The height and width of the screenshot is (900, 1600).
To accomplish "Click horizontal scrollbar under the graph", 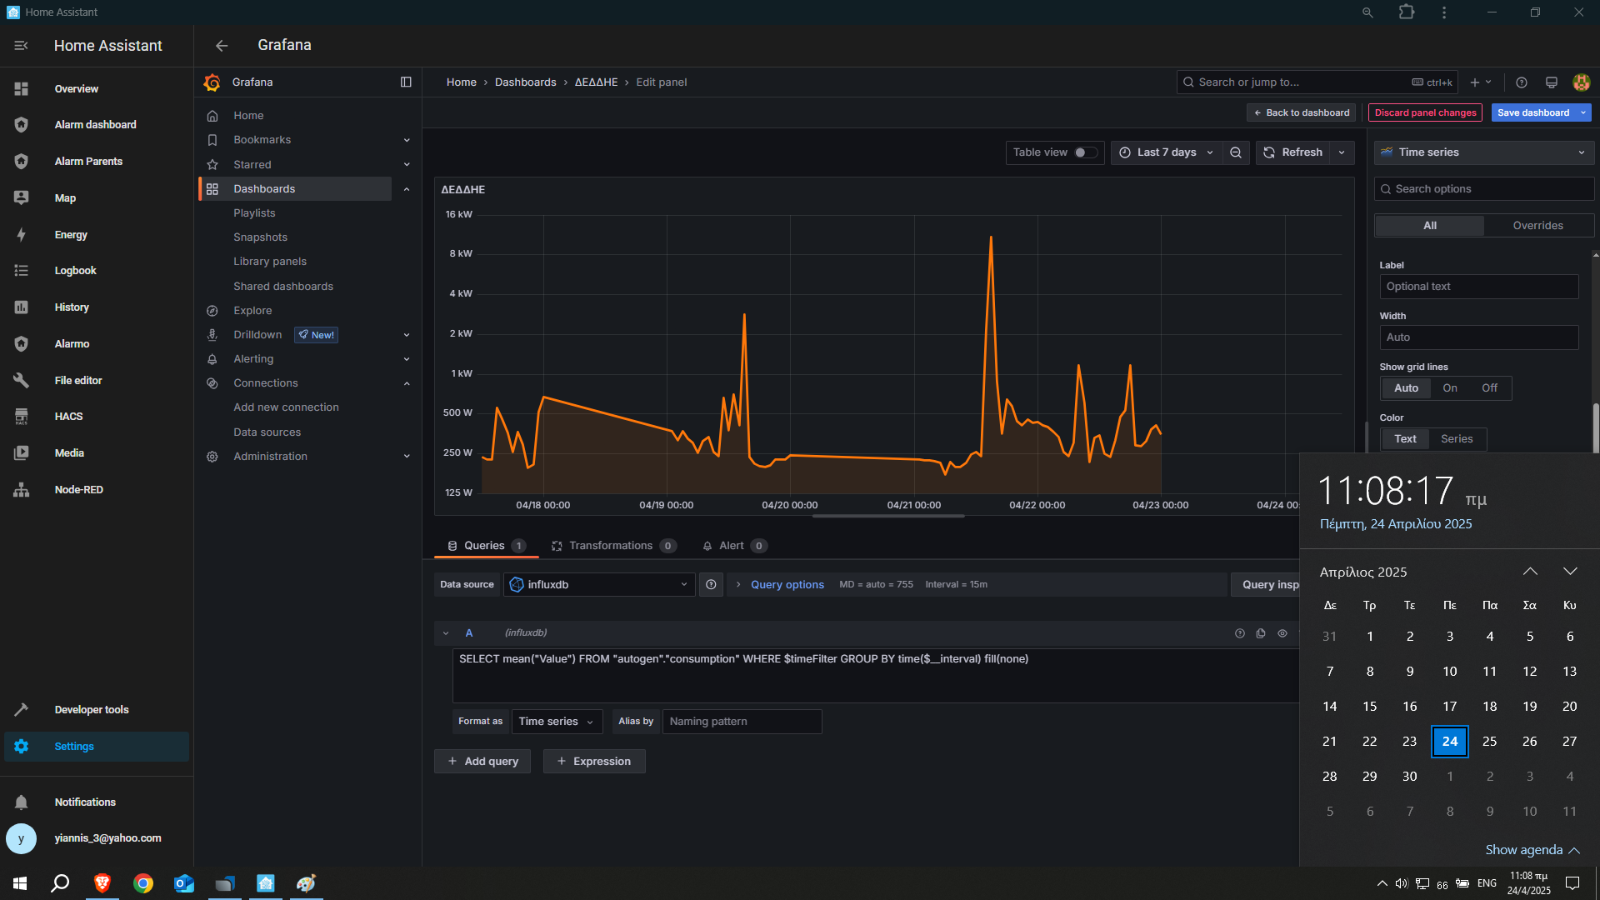I will (888, 516).
